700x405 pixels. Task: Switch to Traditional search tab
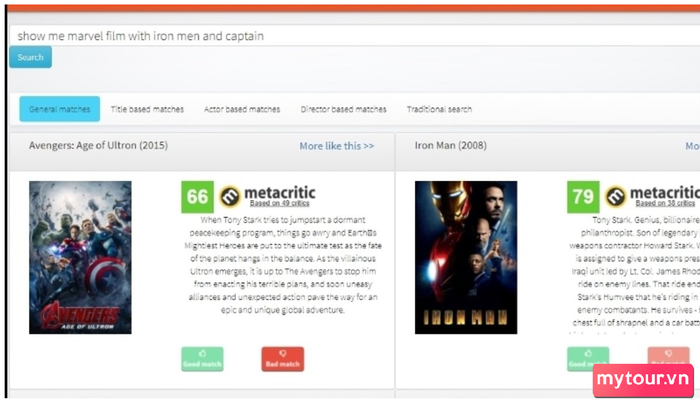point(439,109)
